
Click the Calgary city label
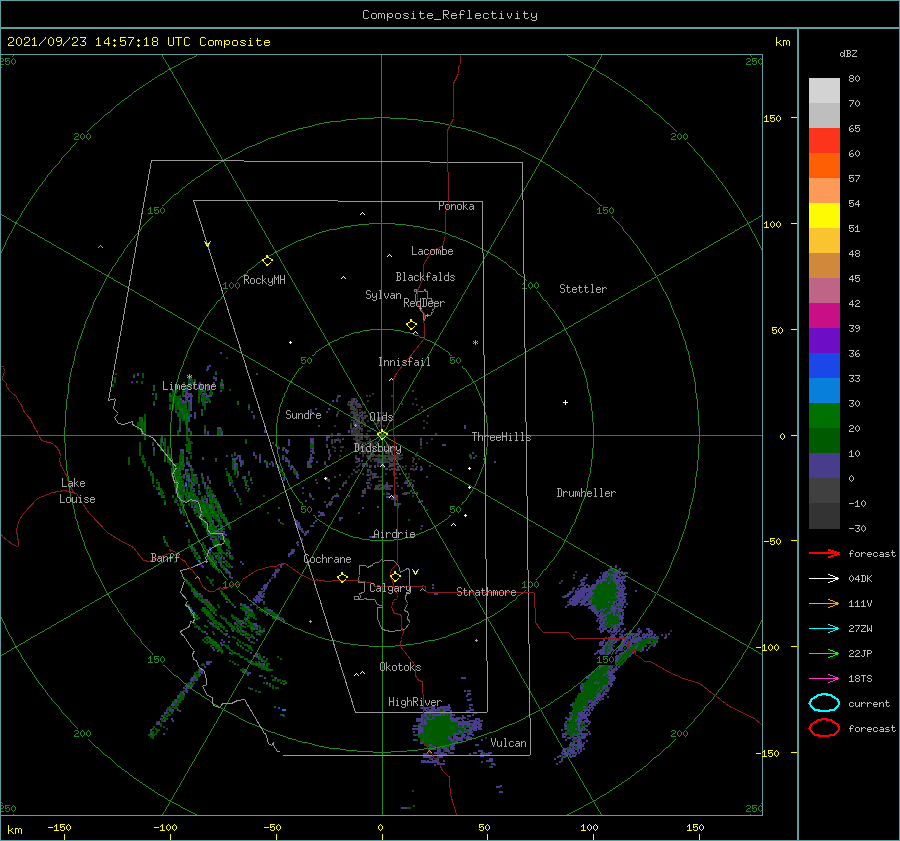coord(390,588)
